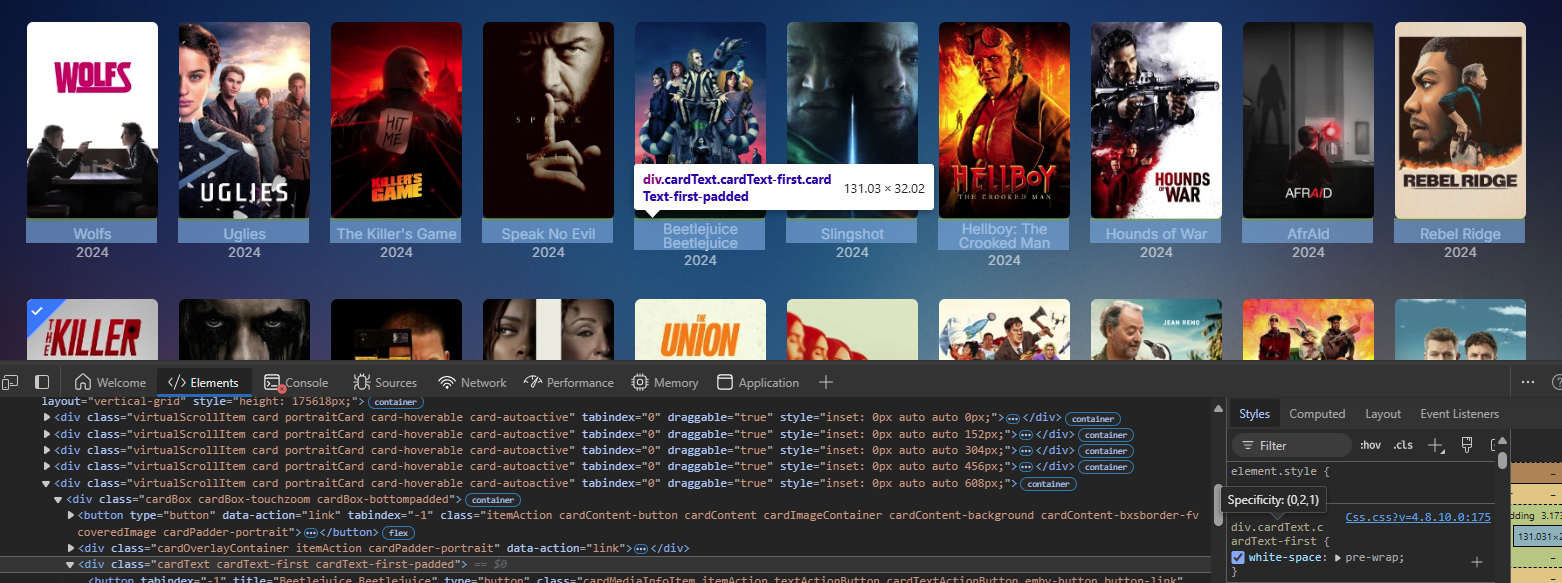
Task: Click the new style rule plus icon
Action: [x=1437, y=445]
